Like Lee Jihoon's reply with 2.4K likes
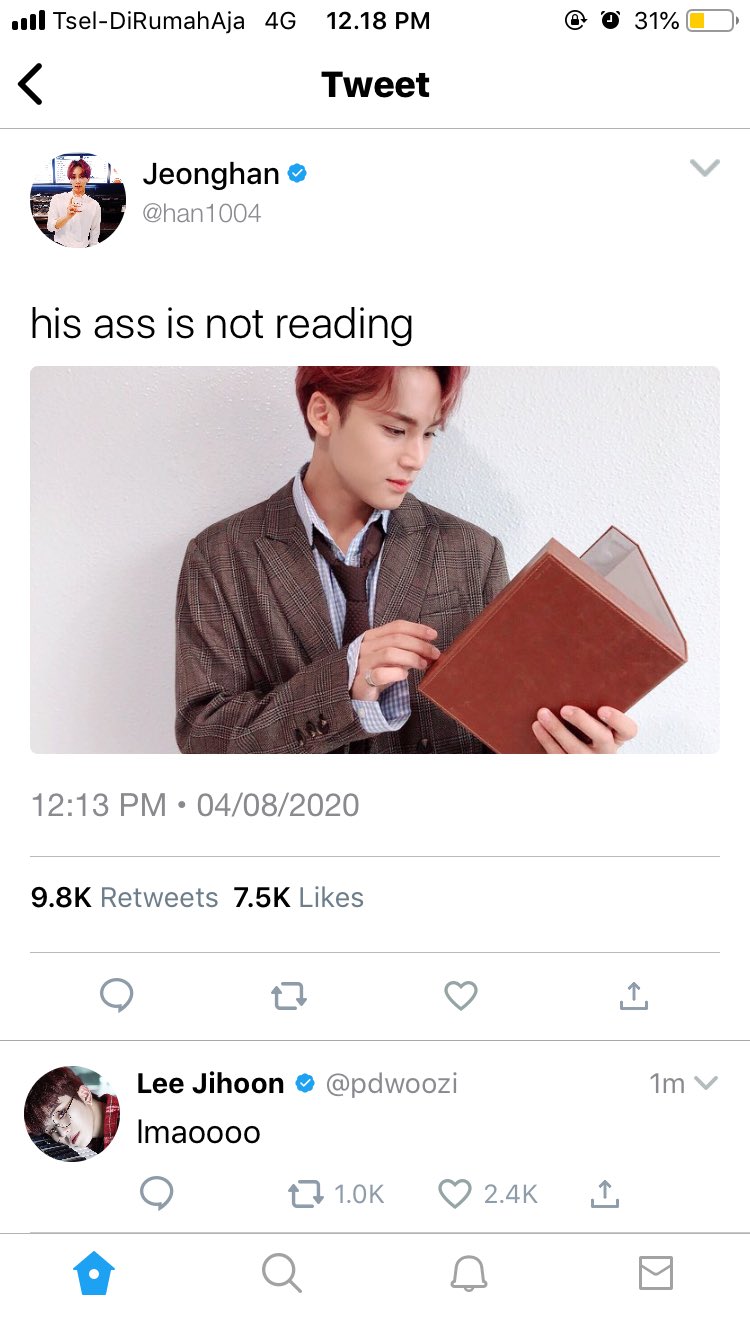 [488, 1193]
